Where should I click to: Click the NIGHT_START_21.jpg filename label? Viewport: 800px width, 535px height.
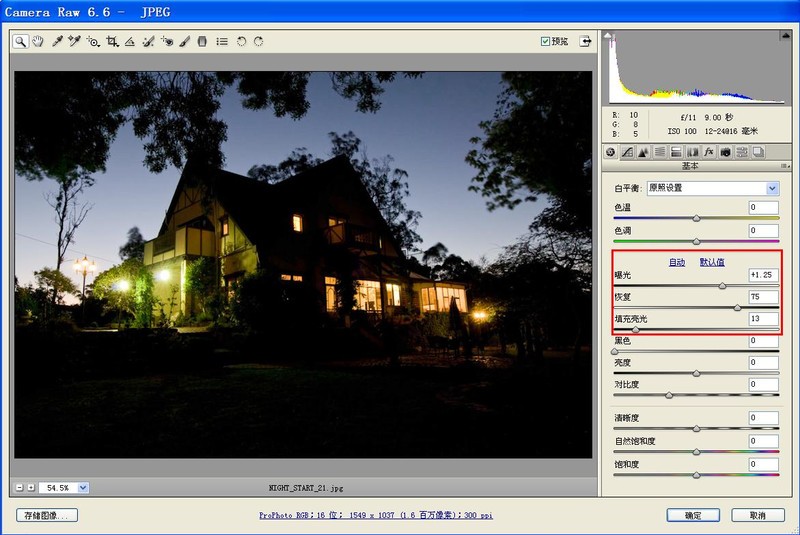pos(306,488)
